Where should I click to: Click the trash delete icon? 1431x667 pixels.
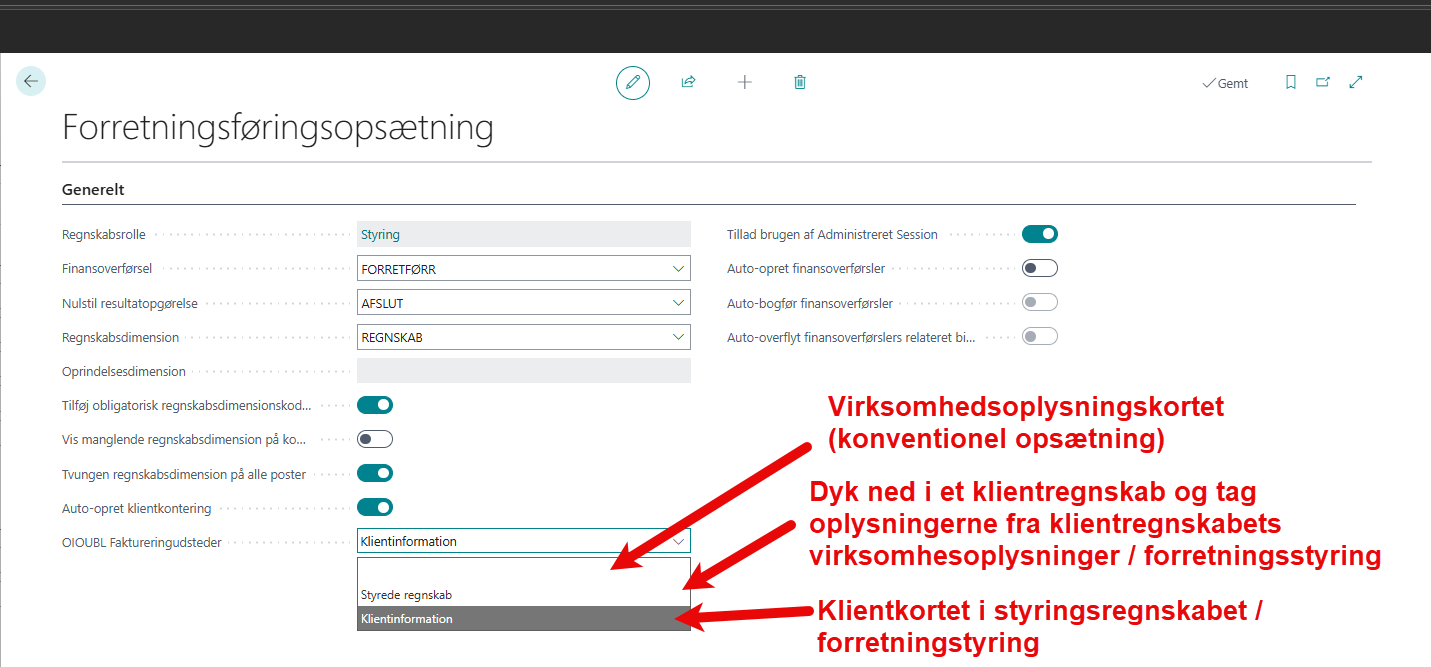click(800, 83)
